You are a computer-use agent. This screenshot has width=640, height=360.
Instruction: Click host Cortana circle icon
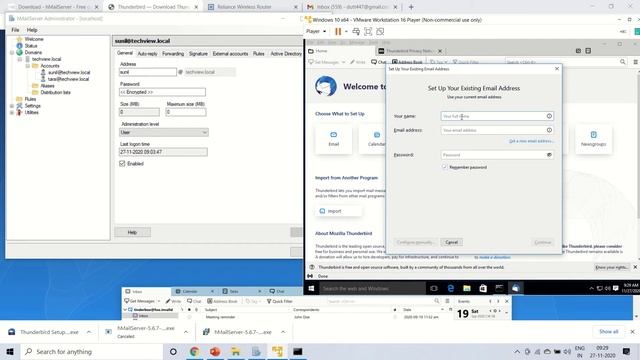tap(173, 352)
